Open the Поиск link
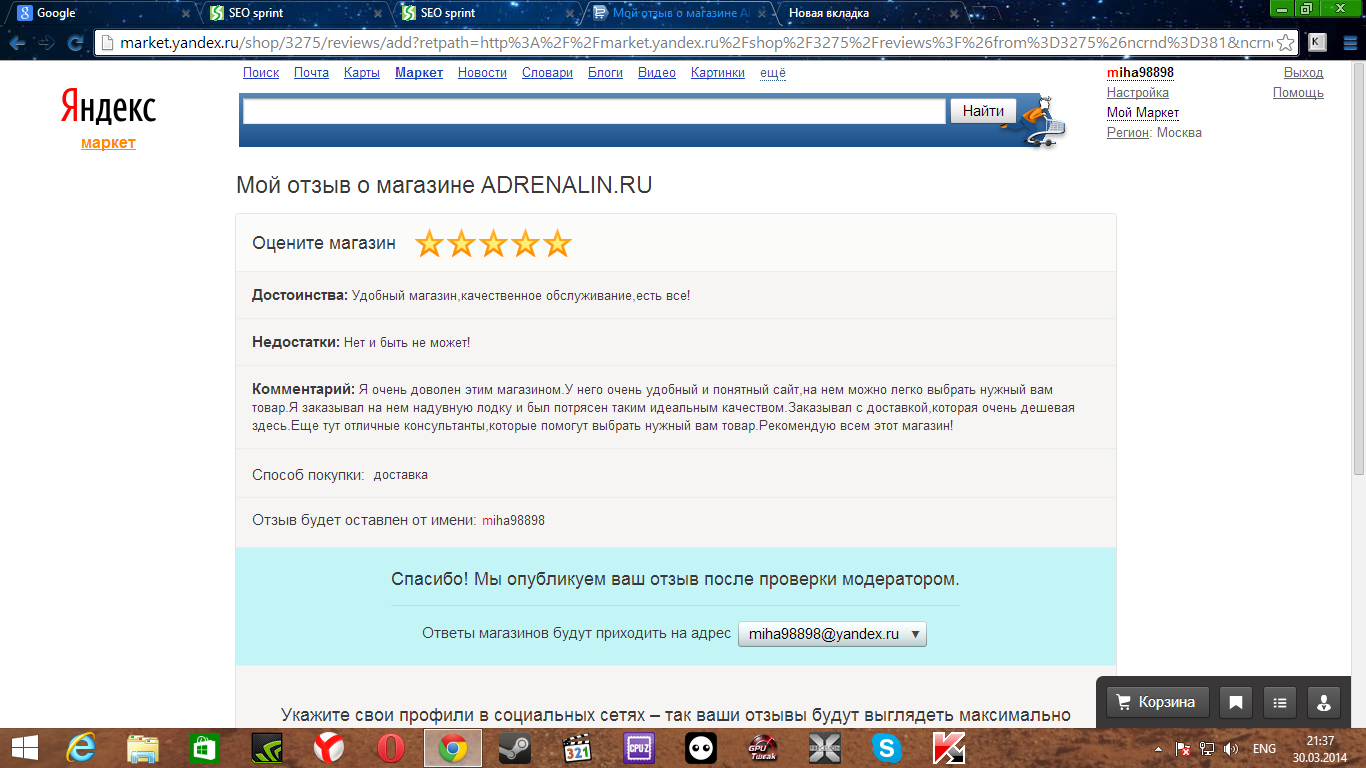The image size is (1366, 768). point(261,73)
